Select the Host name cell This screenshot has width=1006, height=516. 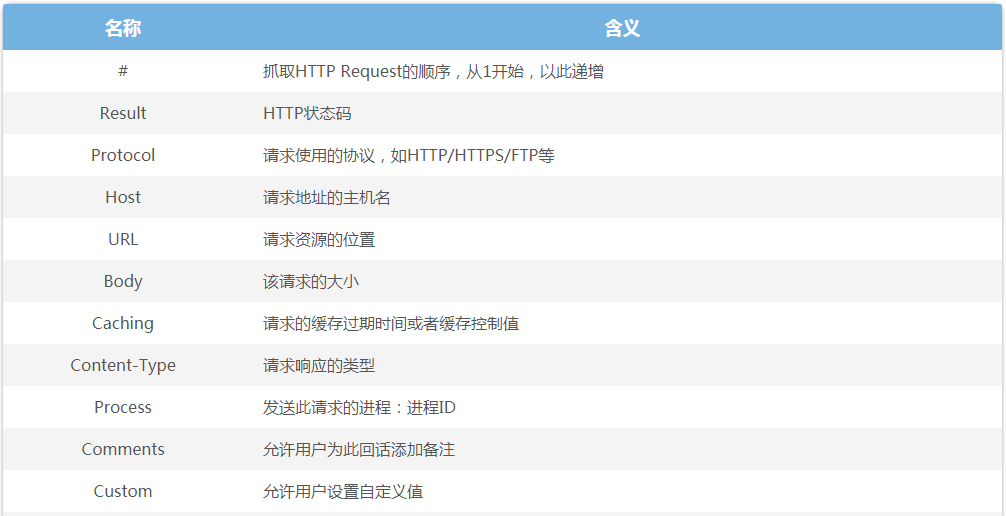click(x=123, y=197)
